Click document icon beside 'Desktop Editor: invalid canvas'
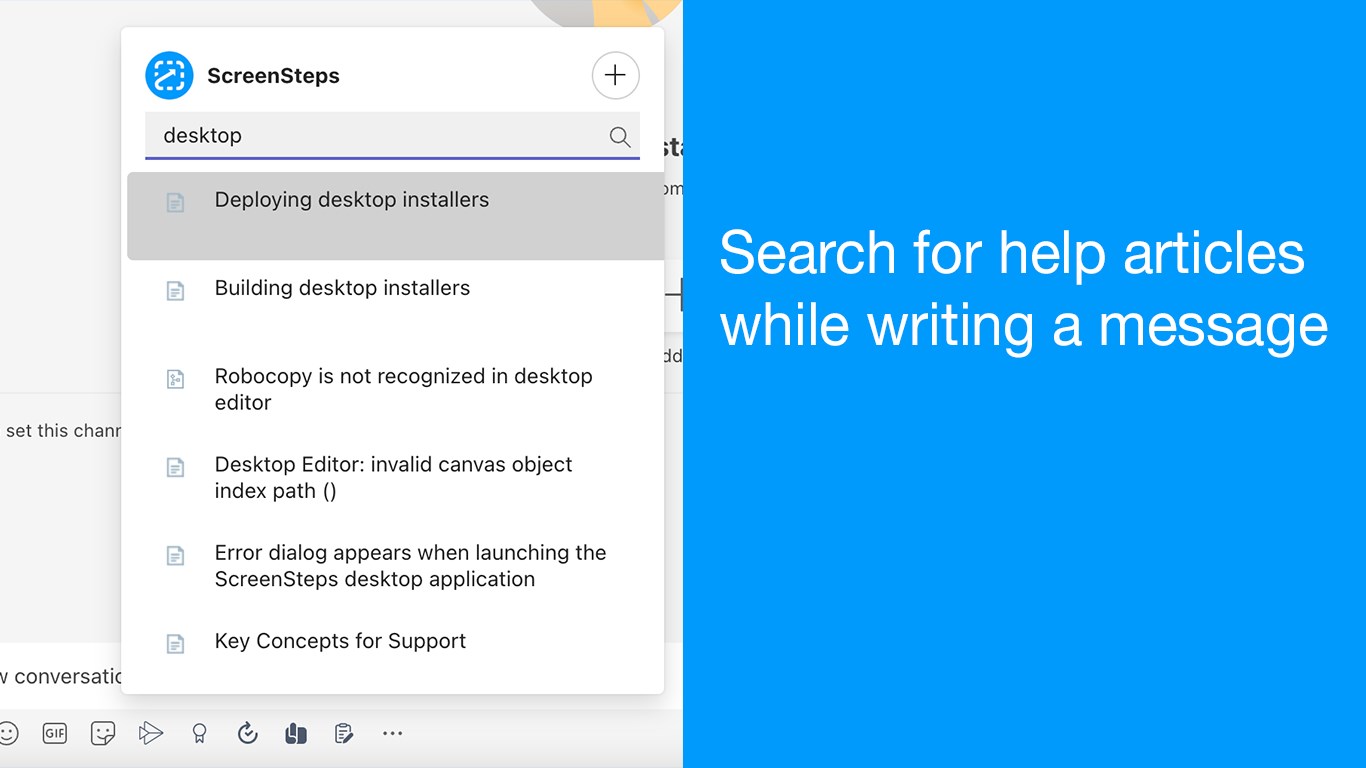The height and width of the screenshot is (768, 1366). (x=175, y=467)
